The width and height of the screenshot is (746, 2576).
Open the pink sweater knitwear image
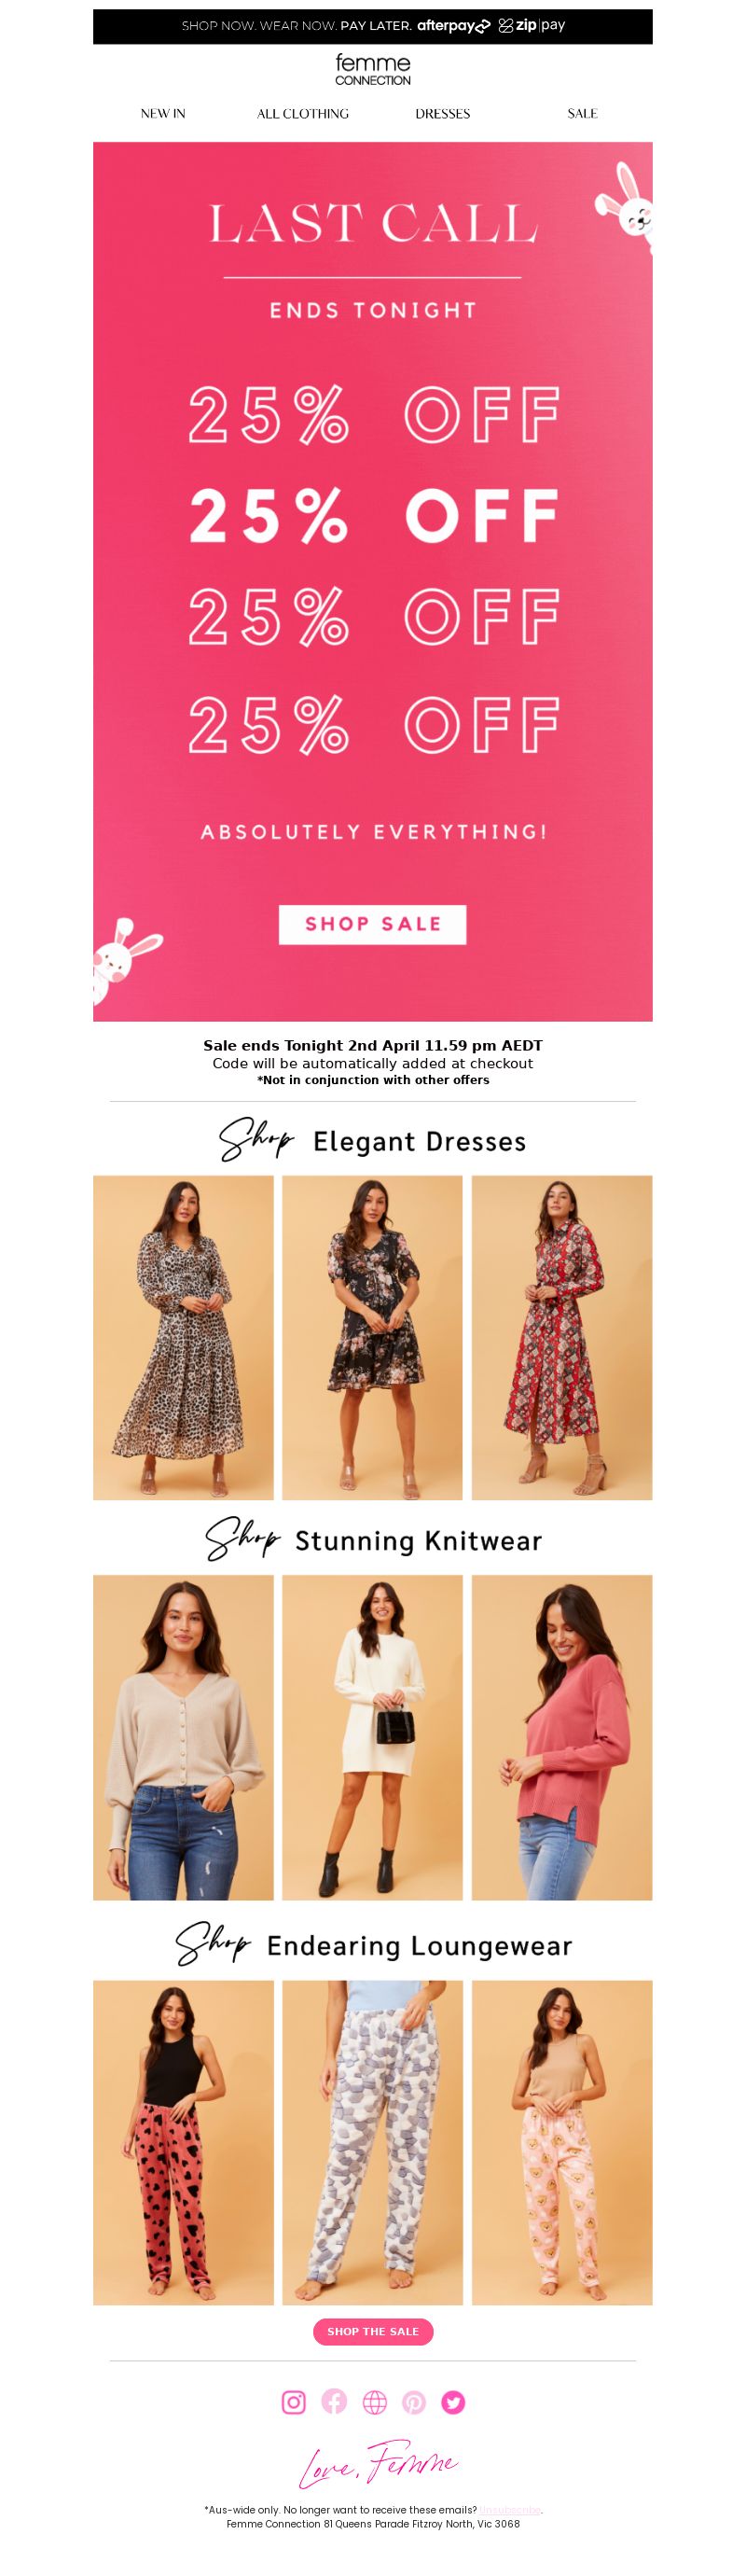(x=562, y=1737)
